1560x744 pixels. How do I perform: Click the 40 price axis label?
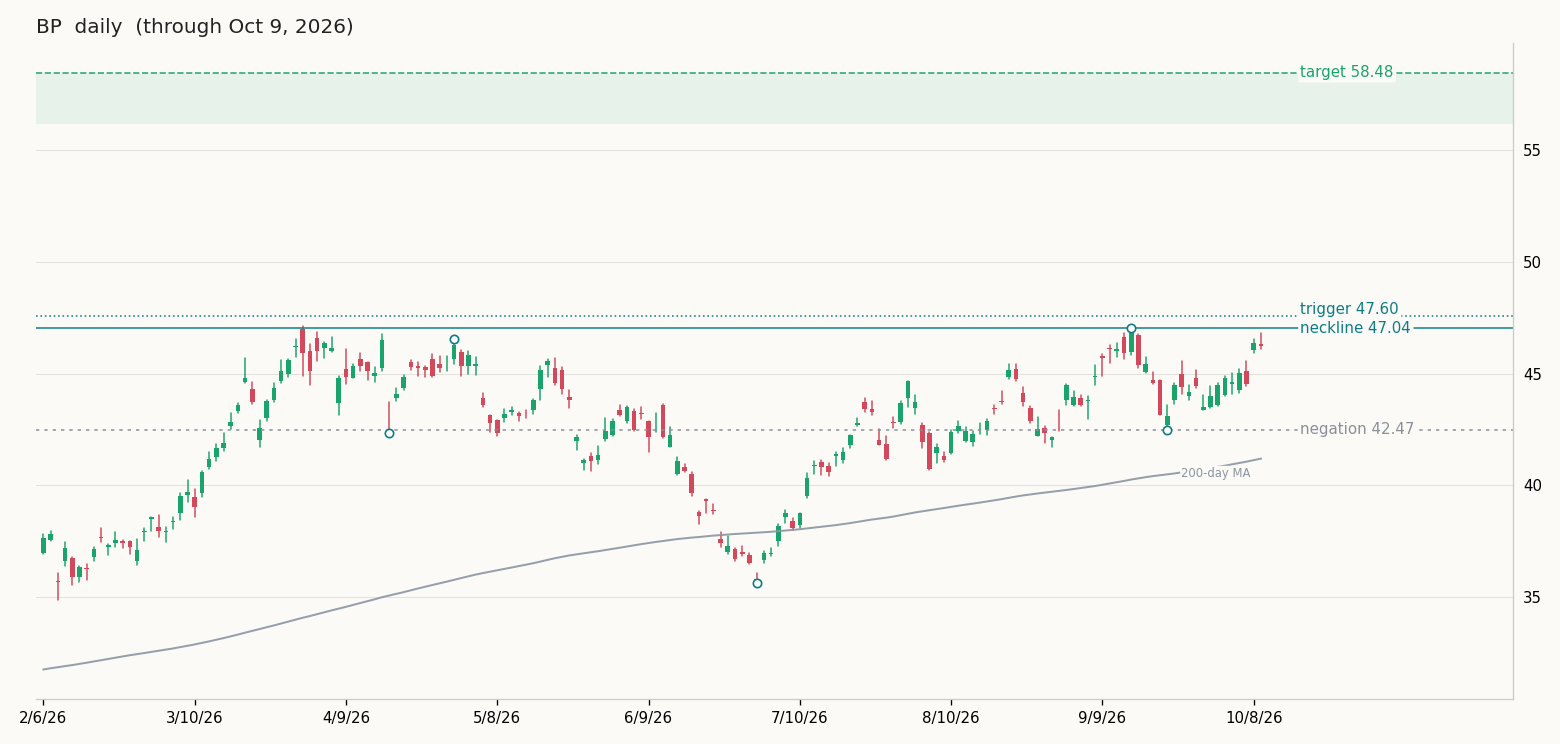pos(1532,486)
